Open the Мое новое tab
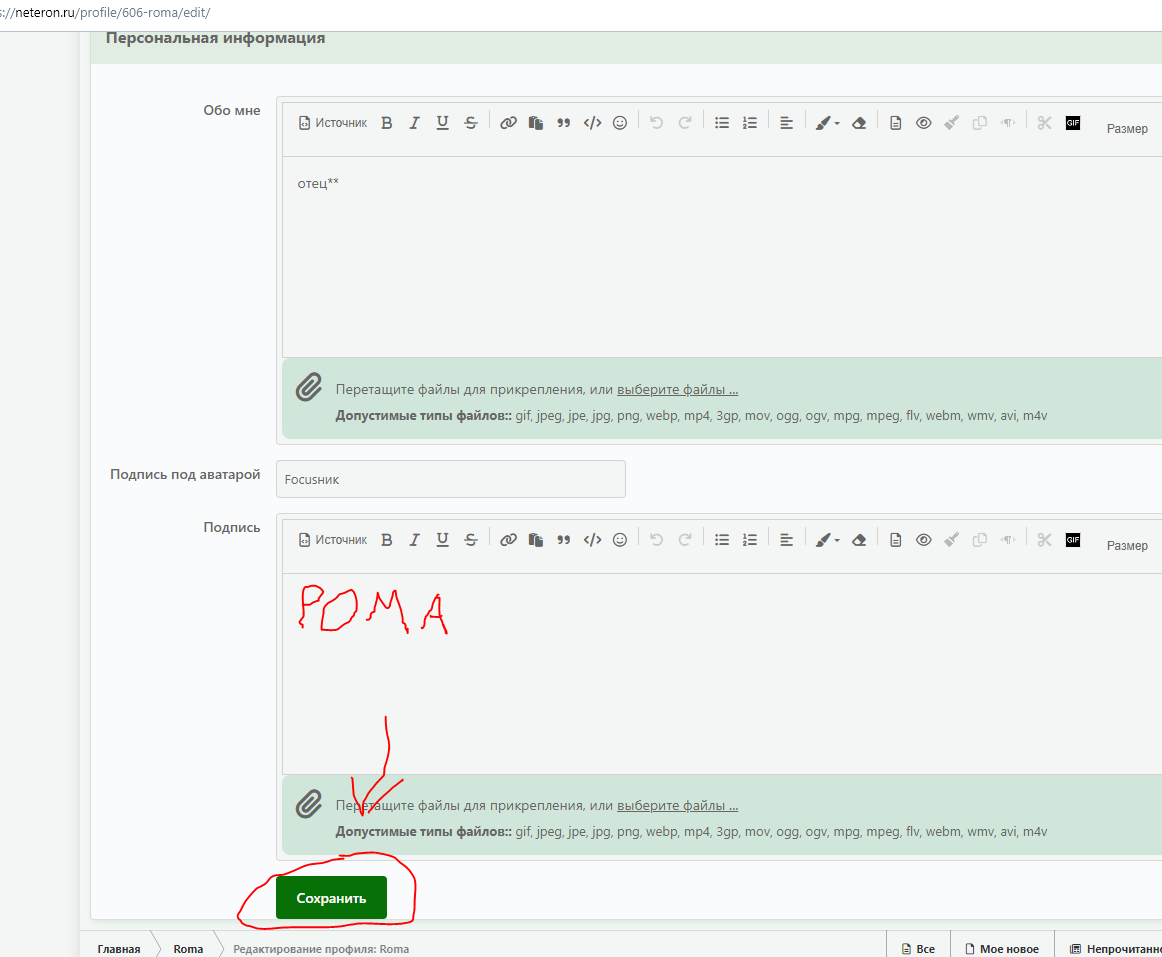Screen dimensions: 1162x957 (1002, 948)
